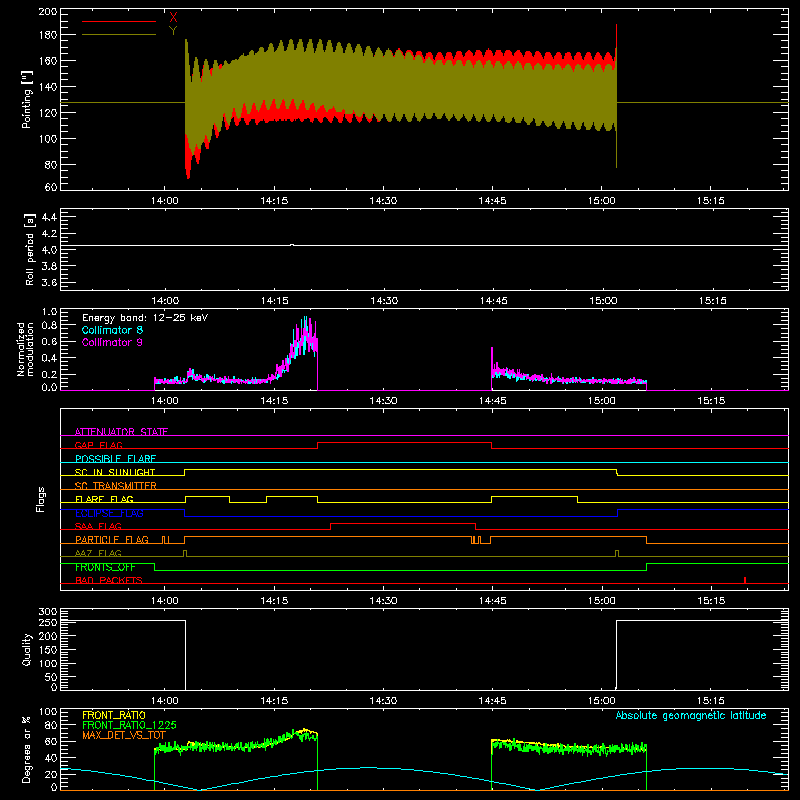This screenshot has height=800, width=800.
Task: Select the ECLIPSE_FLAG label
Action: tap(109, 513)
